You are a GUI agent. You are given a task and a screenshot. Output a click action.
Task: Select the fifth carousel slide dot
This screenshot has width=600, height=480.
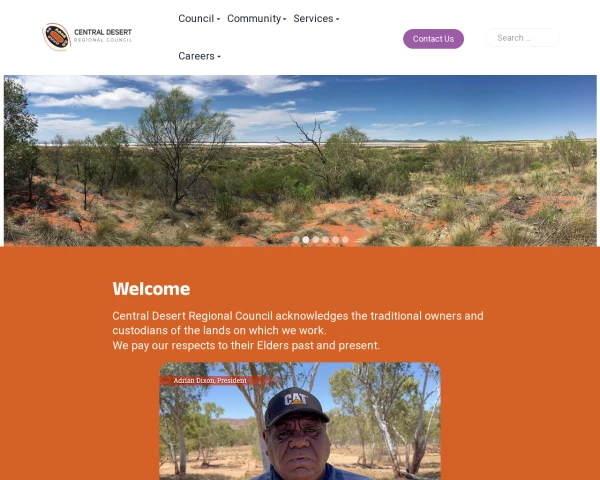coord(335,240)
